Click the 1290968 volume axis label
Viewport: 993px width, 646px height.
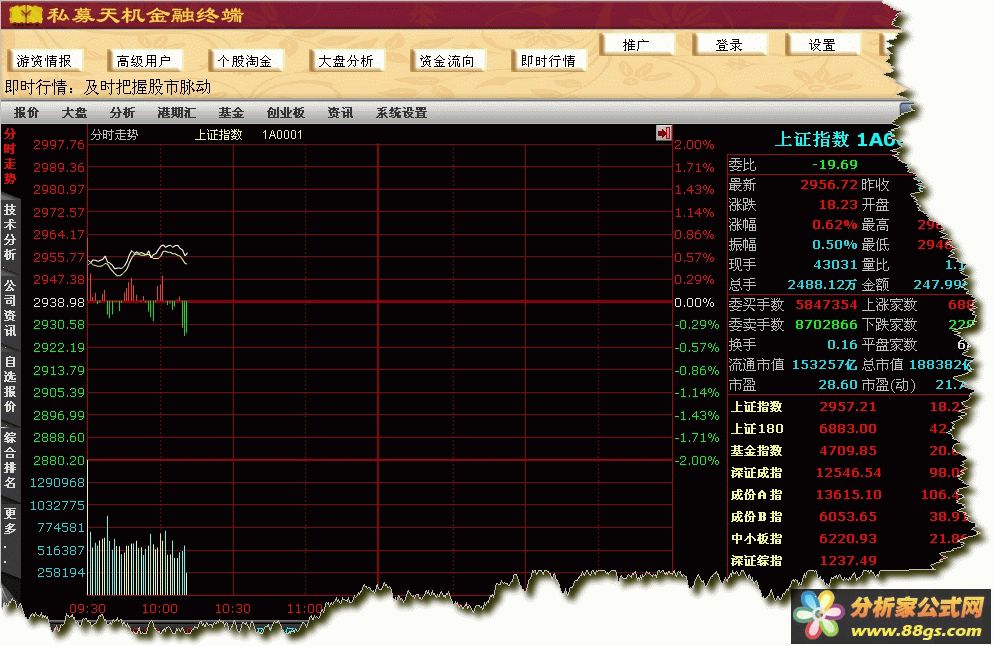tap(58, 483)
